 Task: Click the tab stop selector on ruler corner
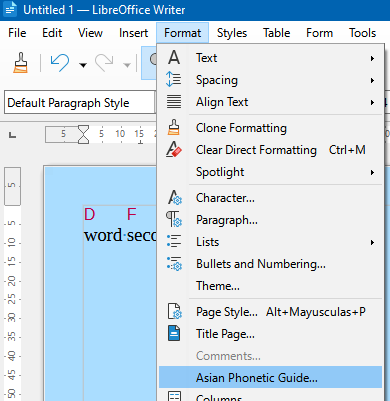pos(12,135)
